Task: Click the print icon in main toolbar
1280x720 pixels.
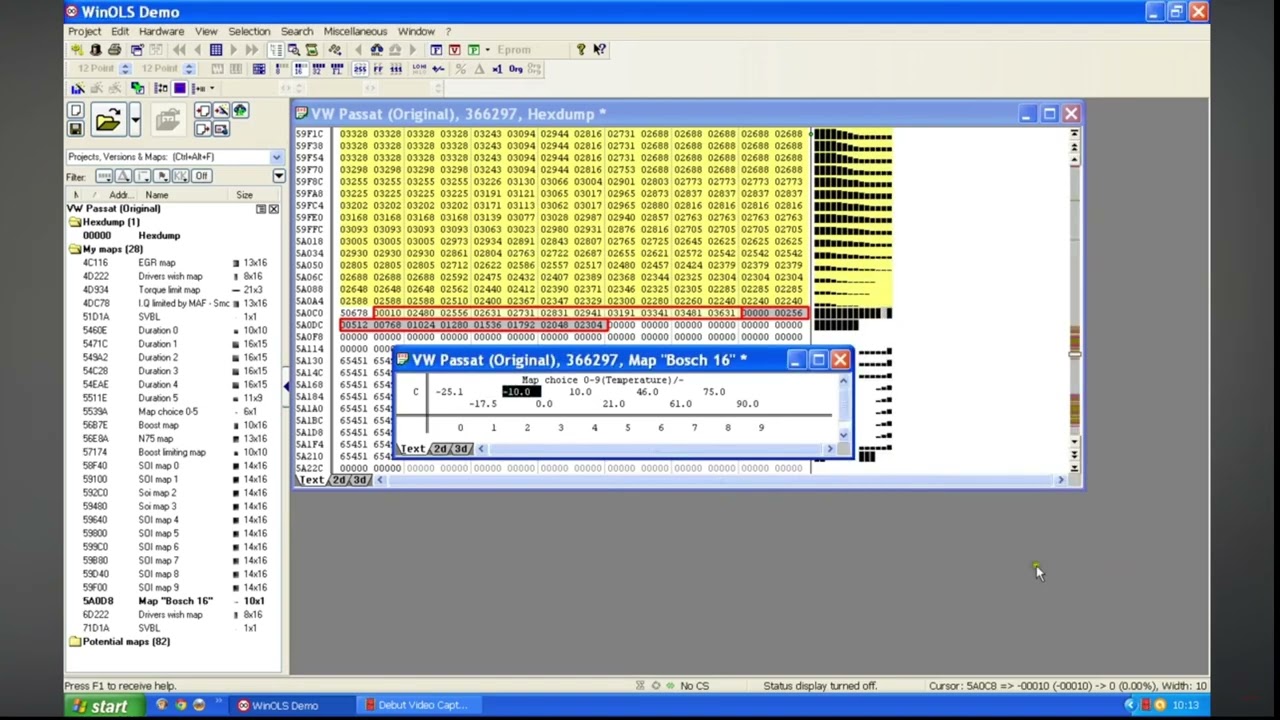Action: [115, 50]
